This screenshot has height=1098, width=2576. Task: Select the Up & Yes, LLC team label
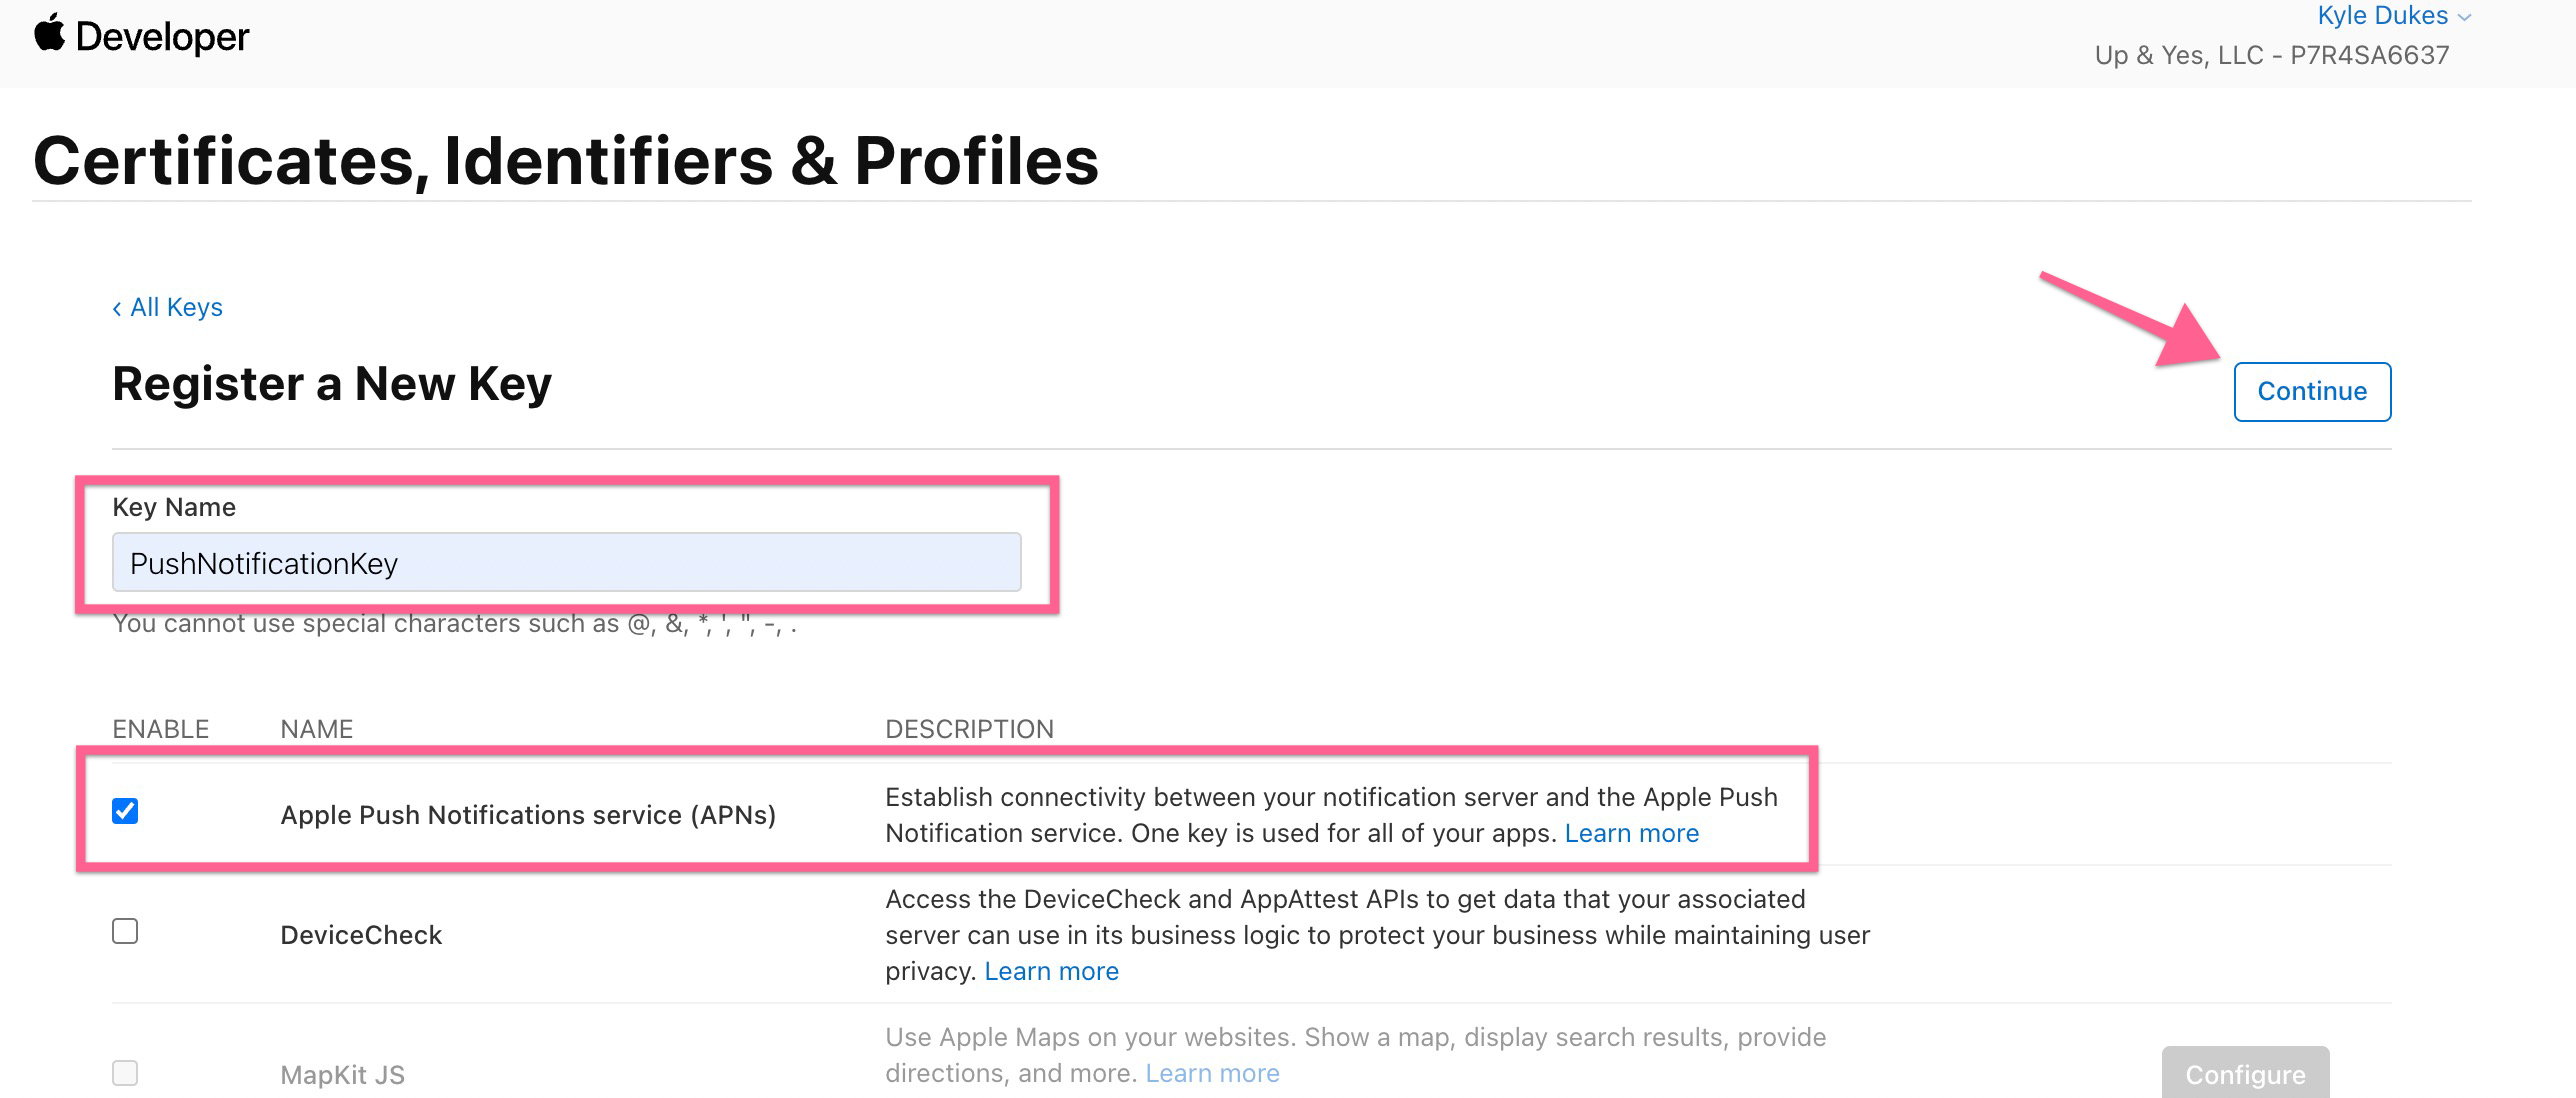tap(2271, 55)
